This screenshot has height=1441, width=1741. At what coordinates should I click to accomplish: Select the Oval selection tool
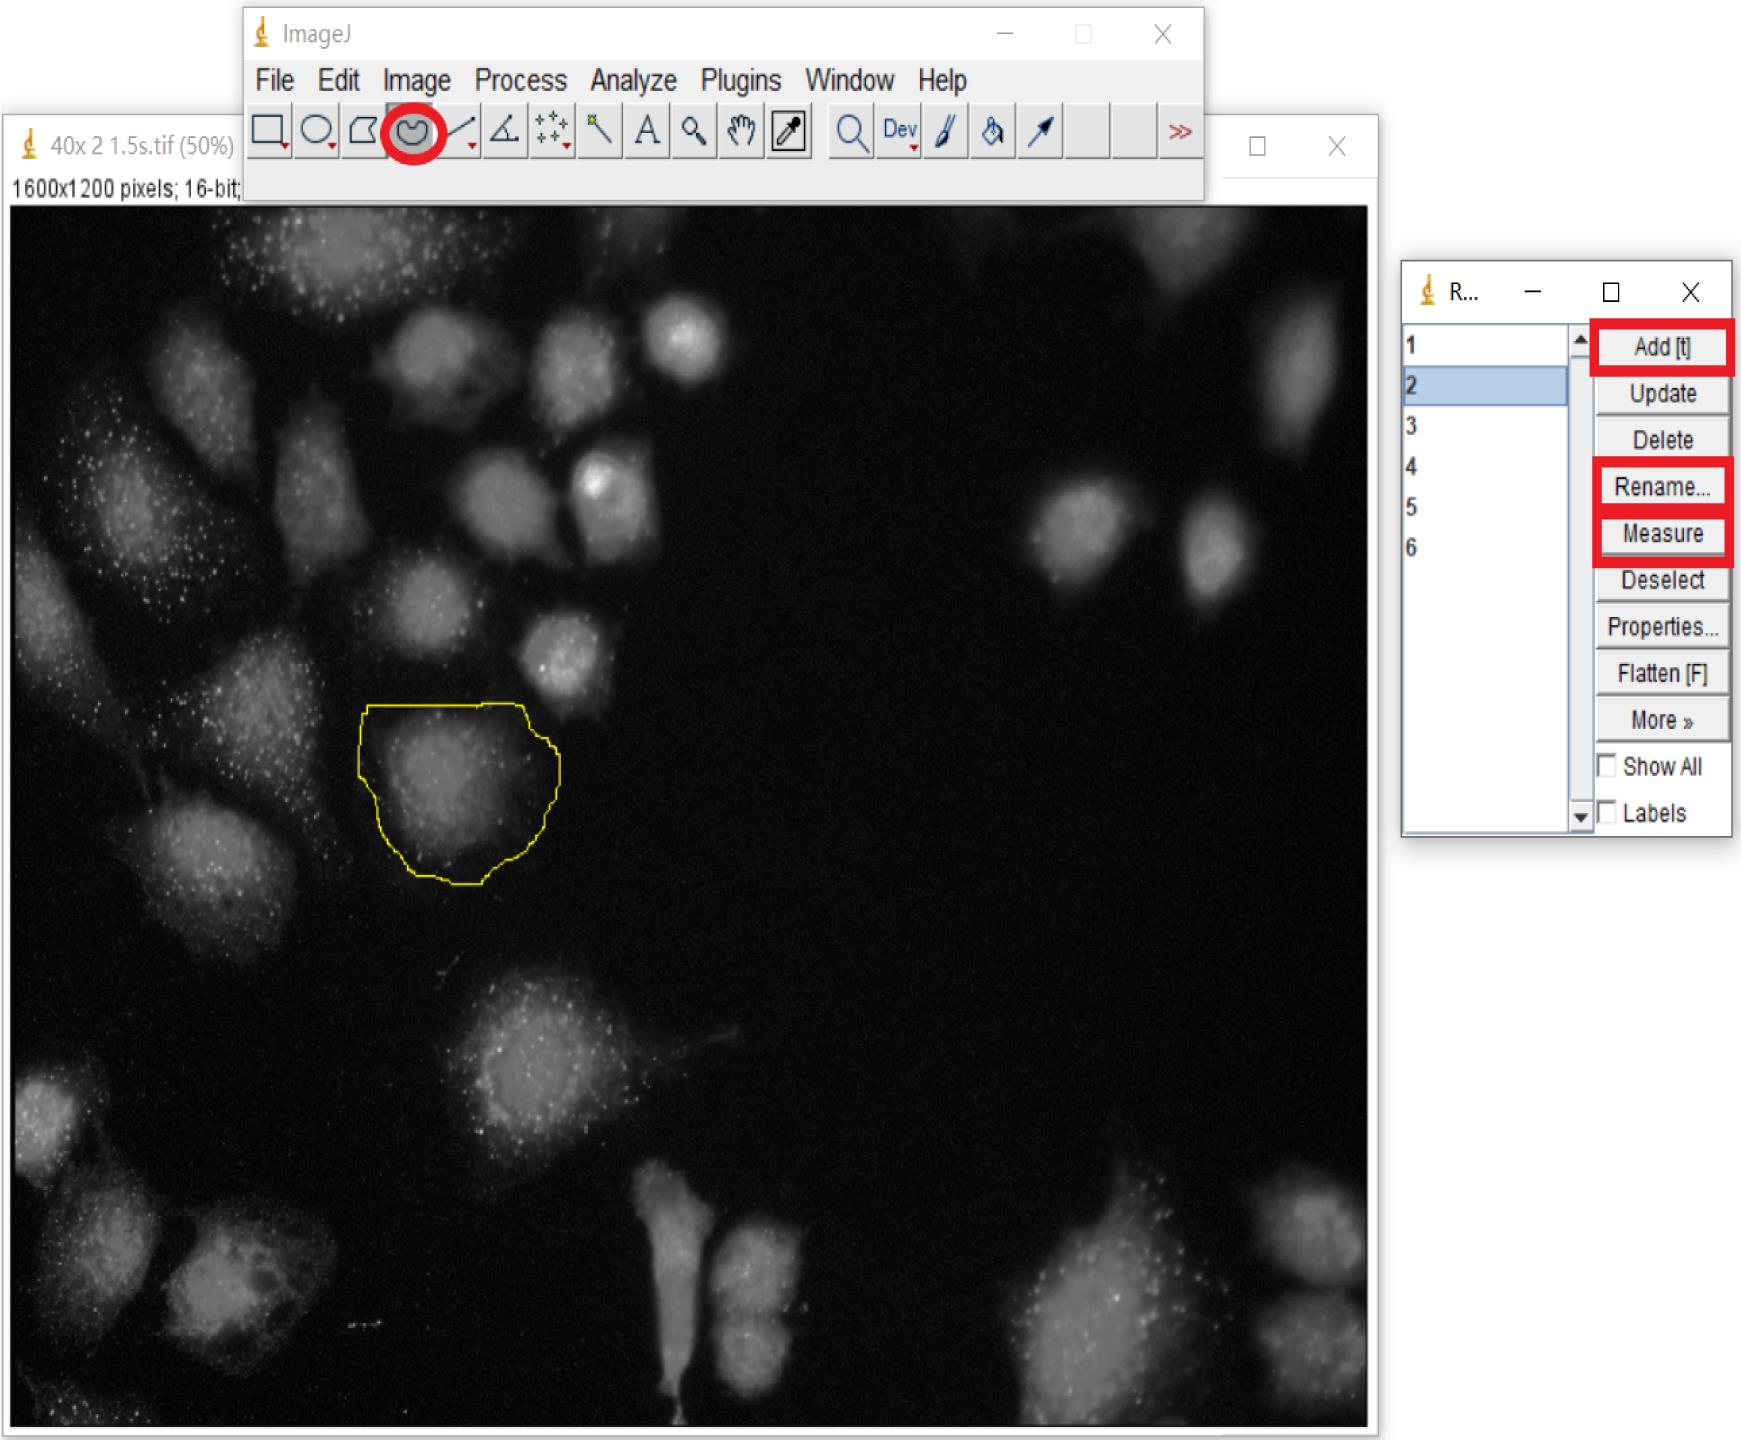[x=317, y=131]
